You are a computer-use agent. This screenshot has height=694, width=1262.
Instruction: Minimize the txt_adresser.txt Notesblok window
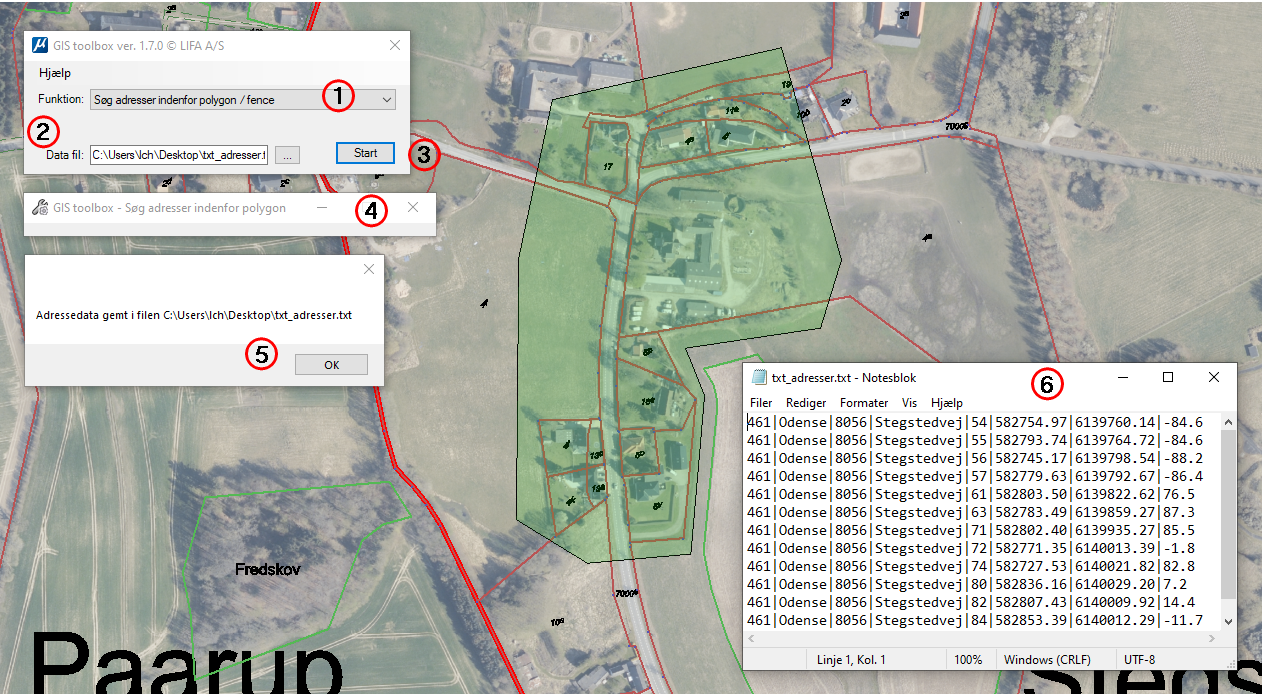point(1123,378)
